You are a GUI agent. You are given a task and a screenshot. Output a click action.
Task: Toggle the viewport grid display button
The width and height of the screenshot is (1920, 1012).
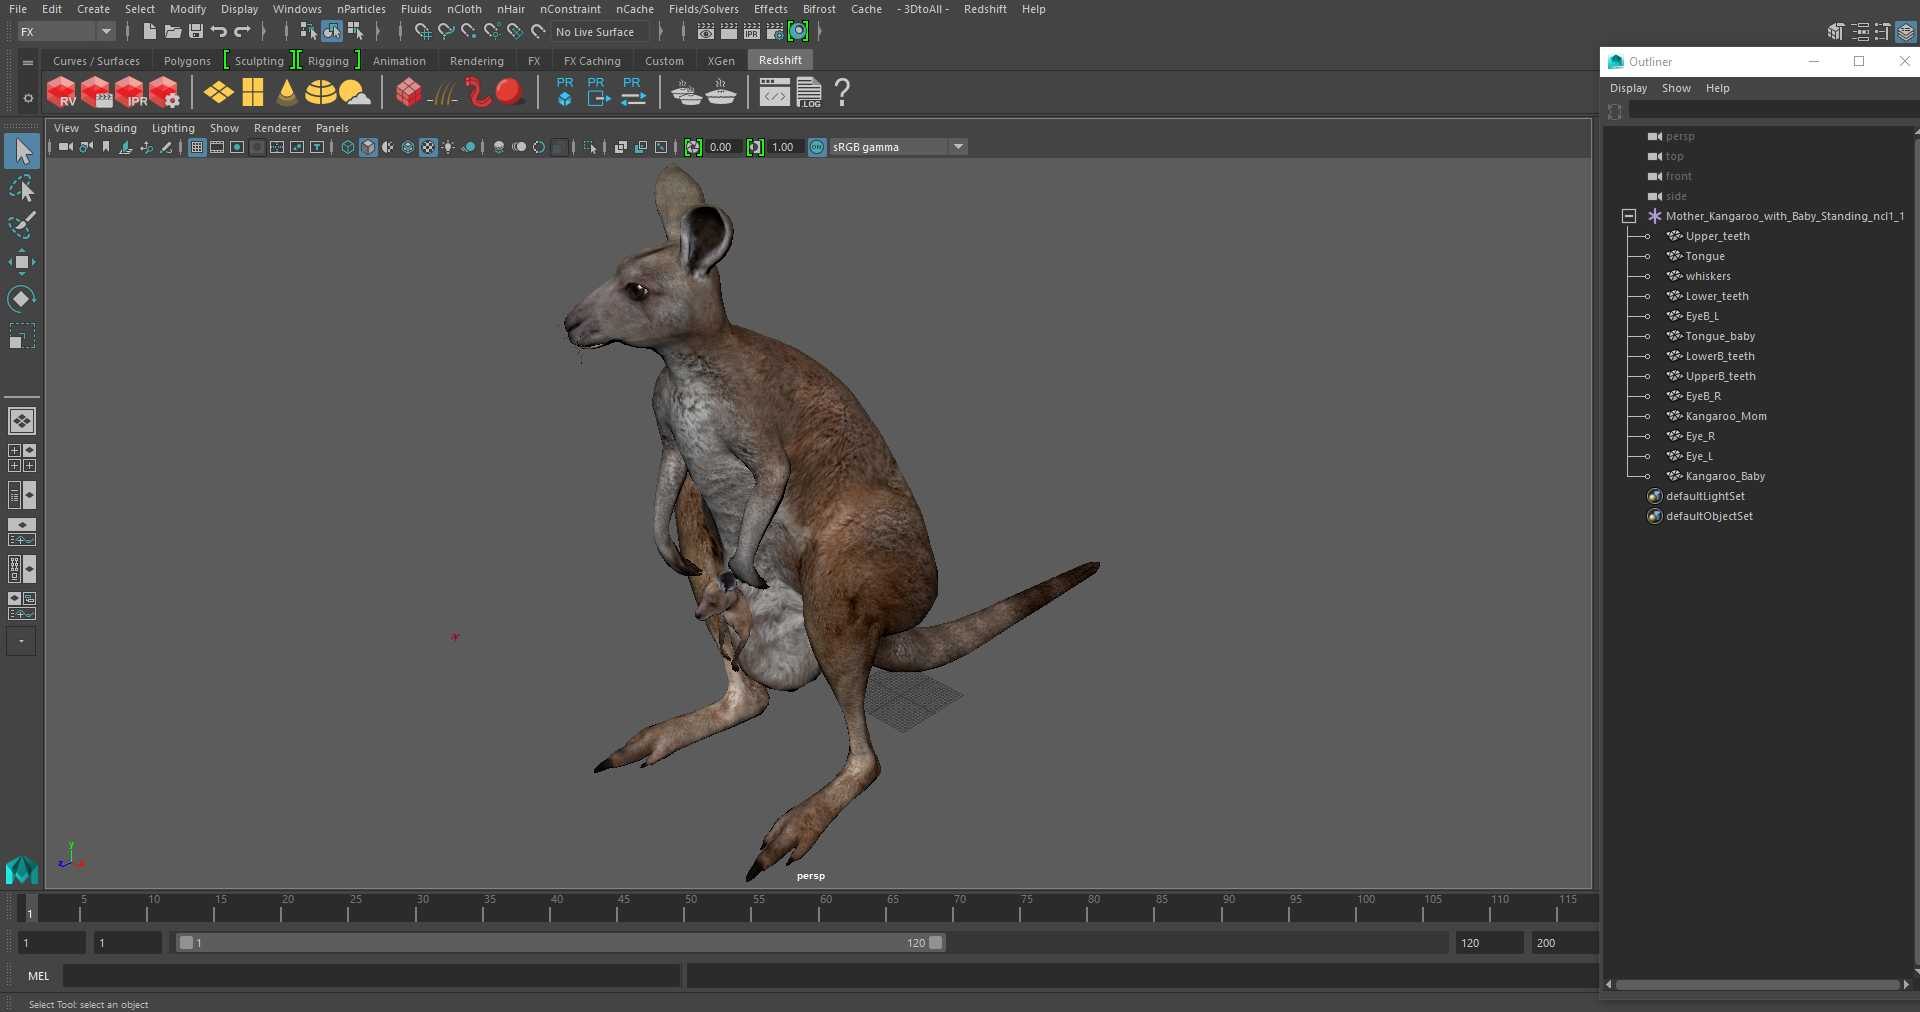pos(197,147)
